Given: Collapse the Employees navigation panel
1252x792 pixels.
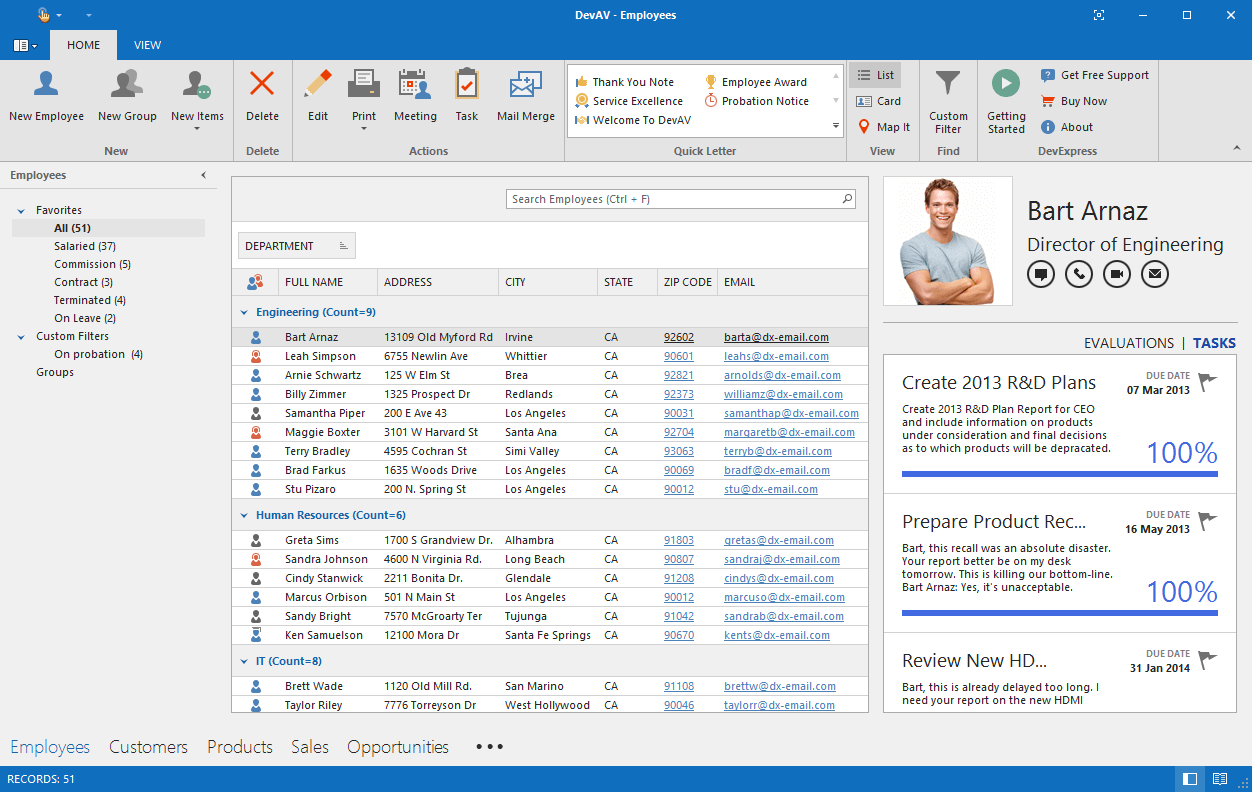Looking at the screenshot, I should click(x=204, y=175).
